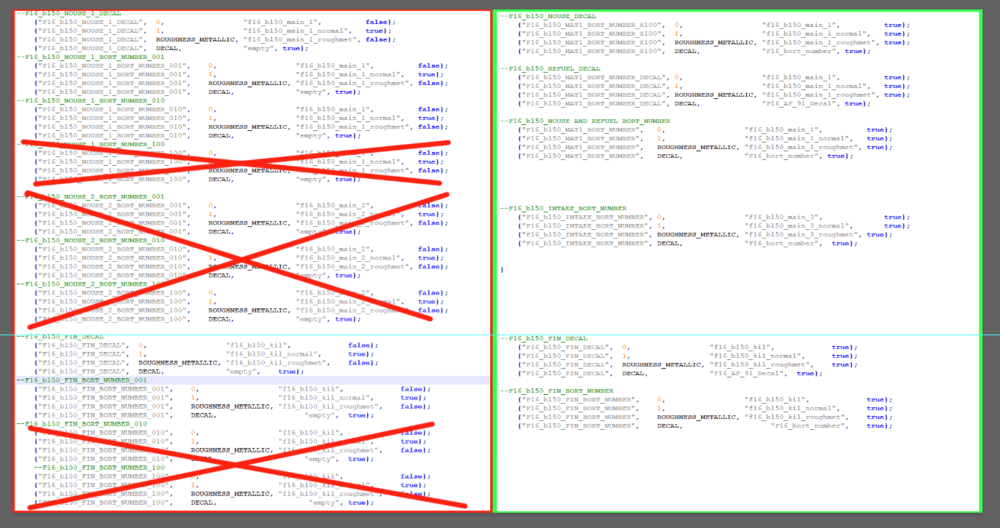
Task: Click "f16_b150_main_1_normal" in the MAT1_BORT_NUMBER_X100 row
Action: (814, 34)
